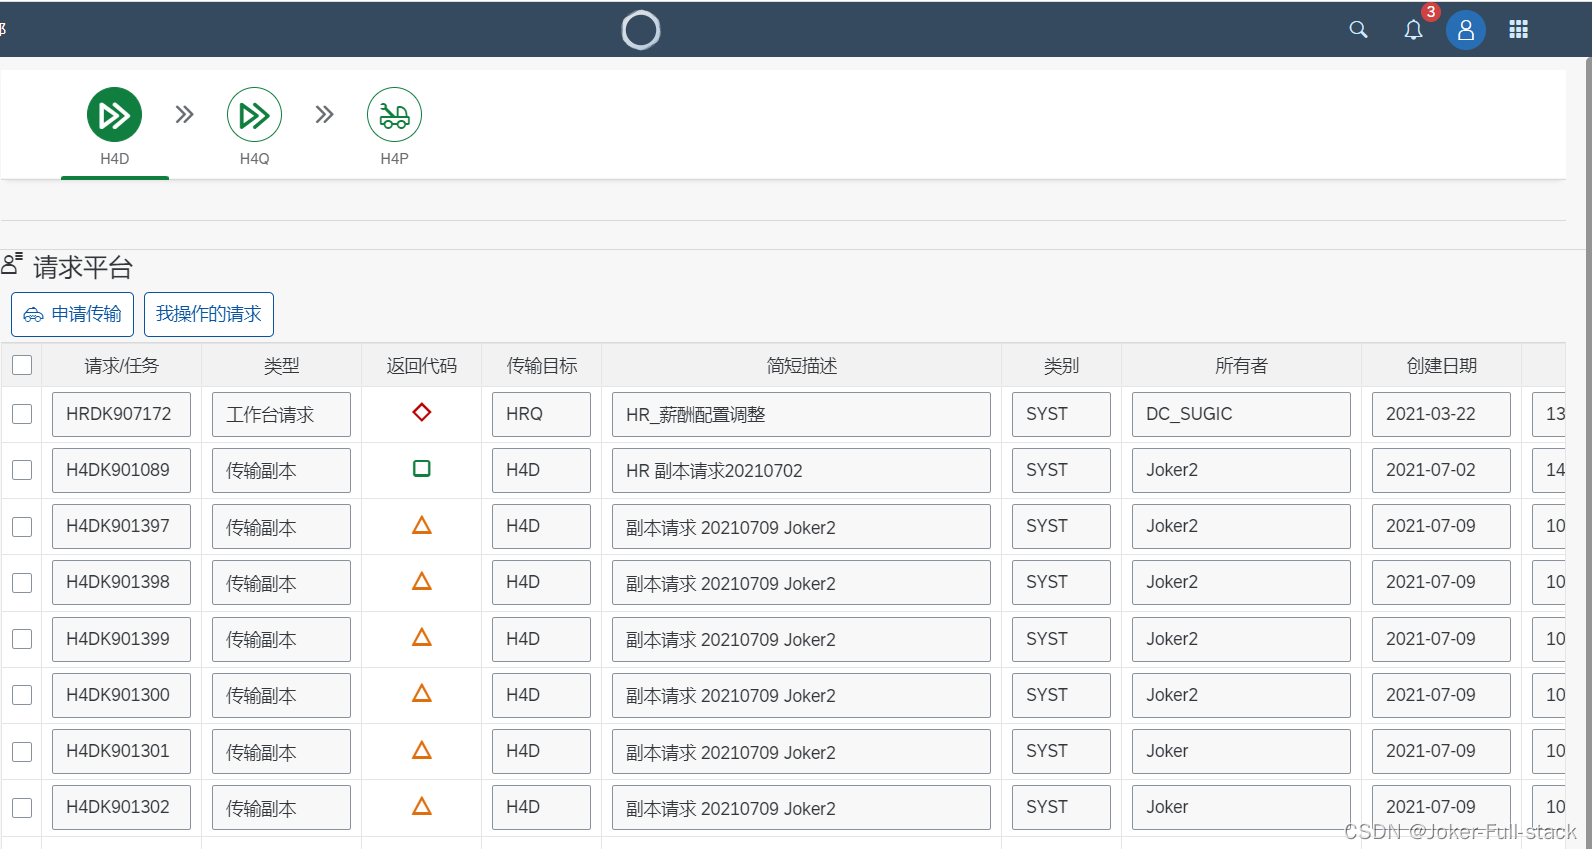Check the row H4DK901089 checkbox
The height and width of the screenshot is (849, 1592).
pyautogui.click(x=22, y=470)
